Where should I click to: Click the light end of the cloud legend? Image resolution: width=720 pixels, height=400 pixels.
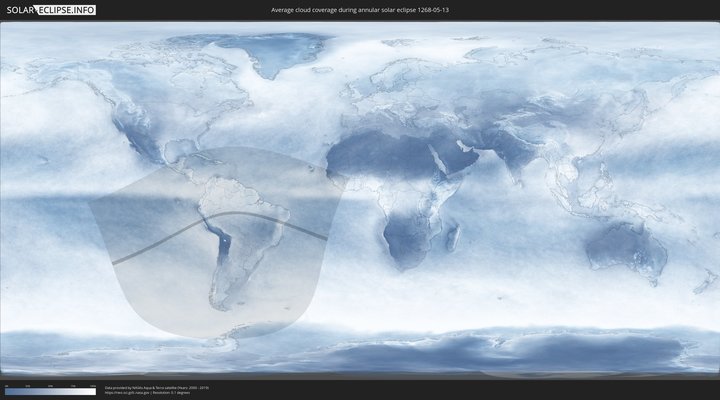coord(92,391)
